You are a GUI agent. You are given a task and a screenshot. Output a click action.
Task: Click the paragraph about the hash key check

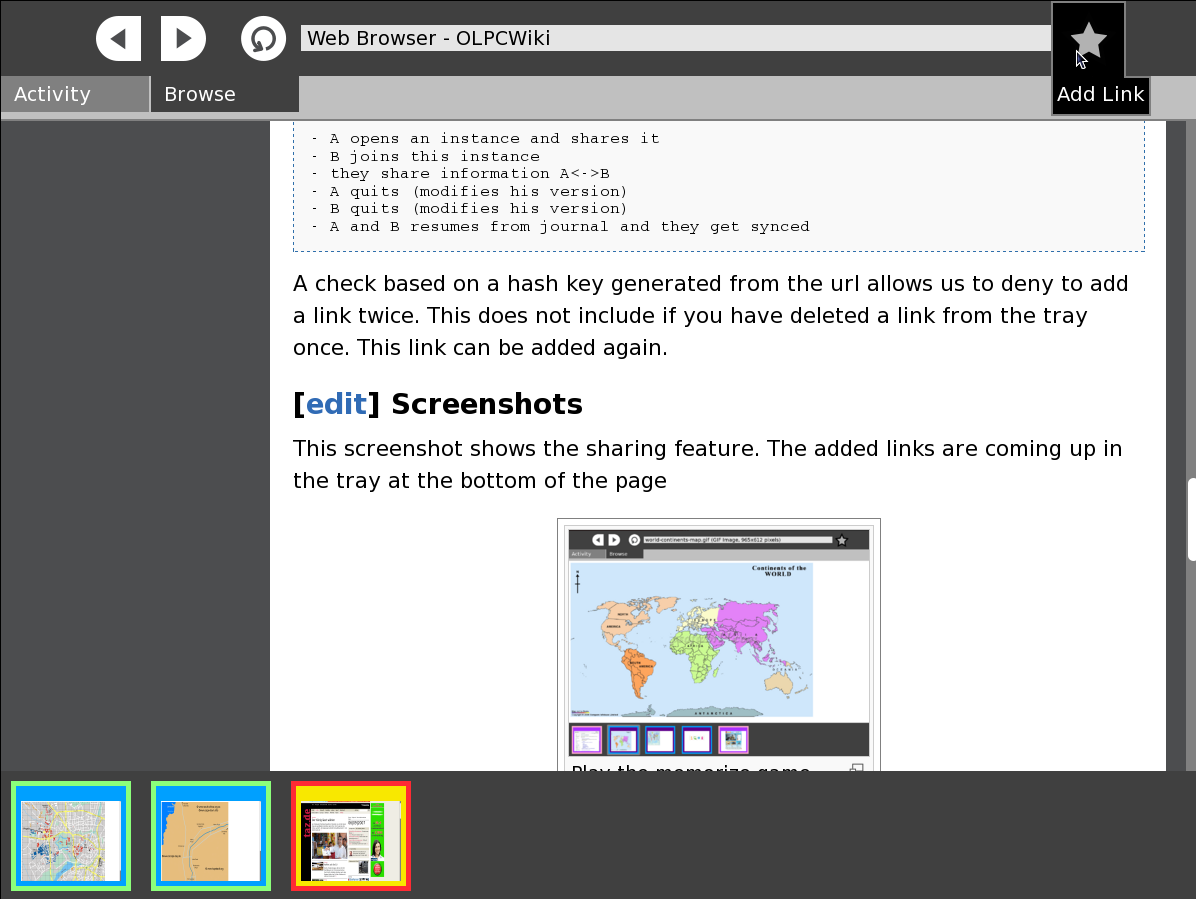[x=710, y=315]
